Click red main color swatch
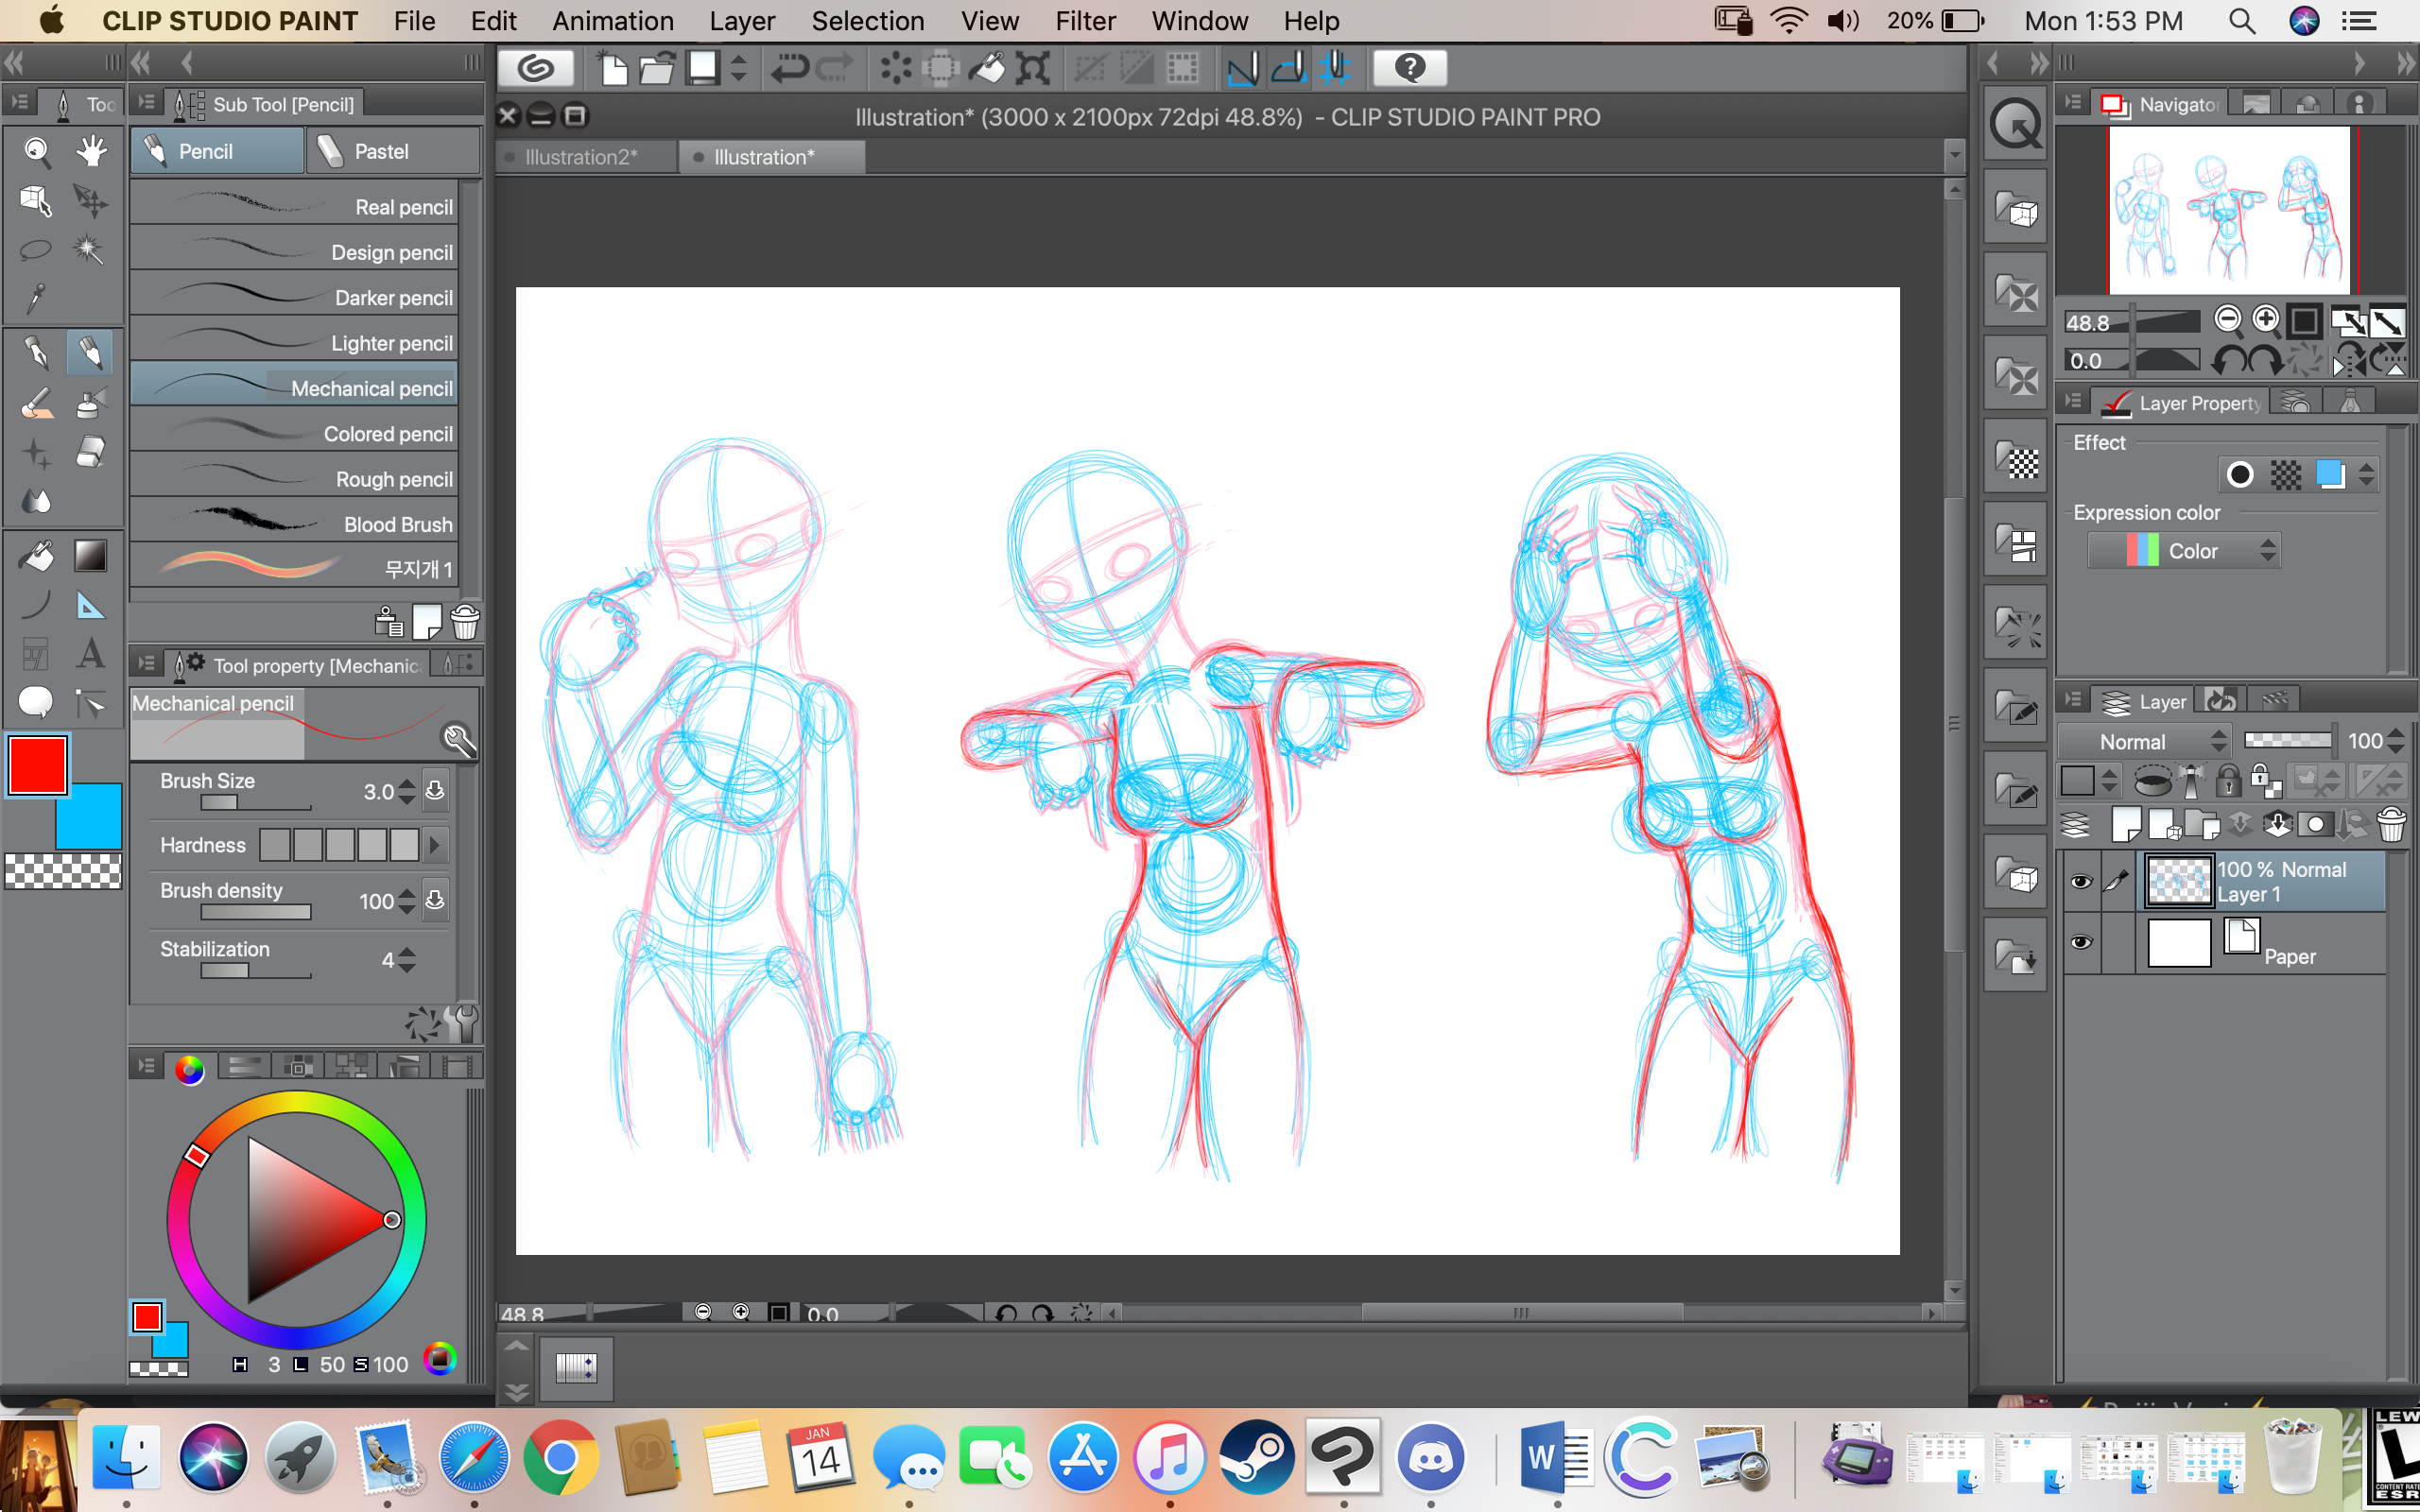 tap(37, 765)
